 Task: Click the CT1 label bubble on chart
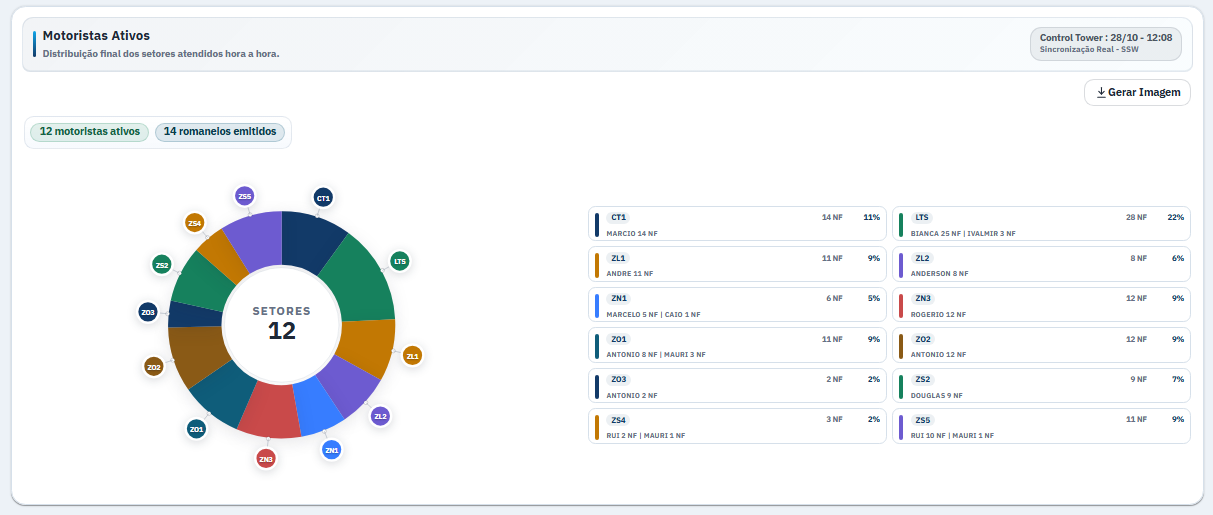pos(323,198)
